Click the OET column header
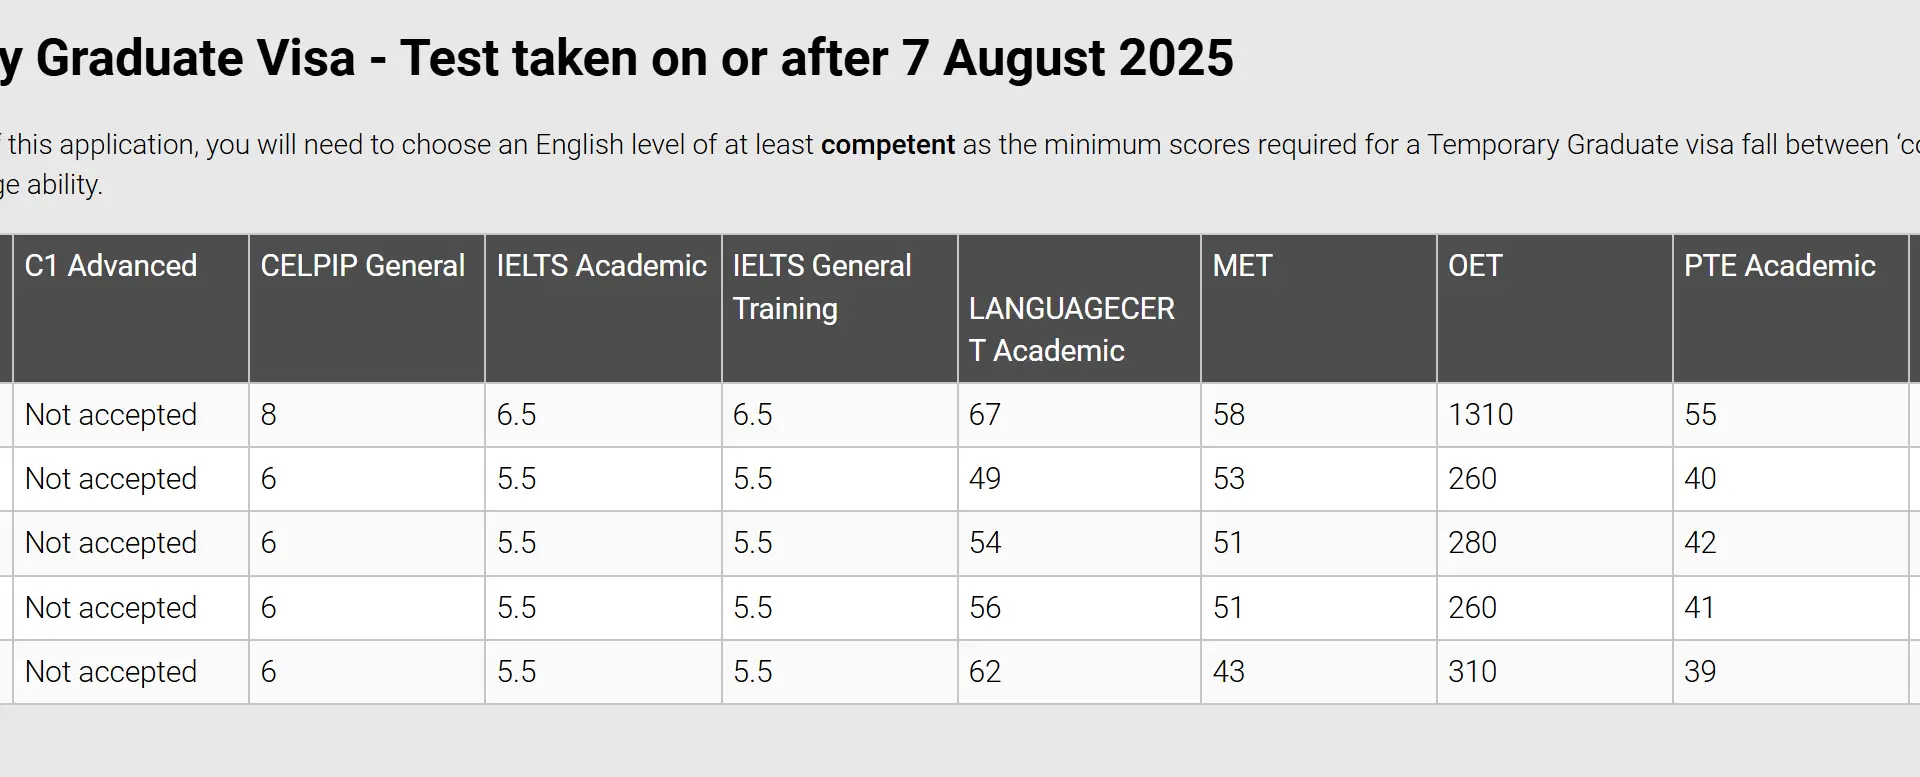 point(1475,266)
